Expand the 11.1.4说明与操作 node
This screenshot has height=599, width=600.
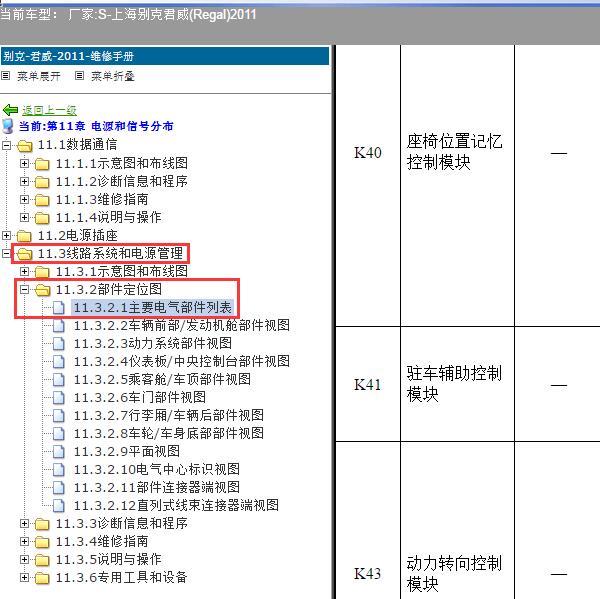(x=24, y=217)
